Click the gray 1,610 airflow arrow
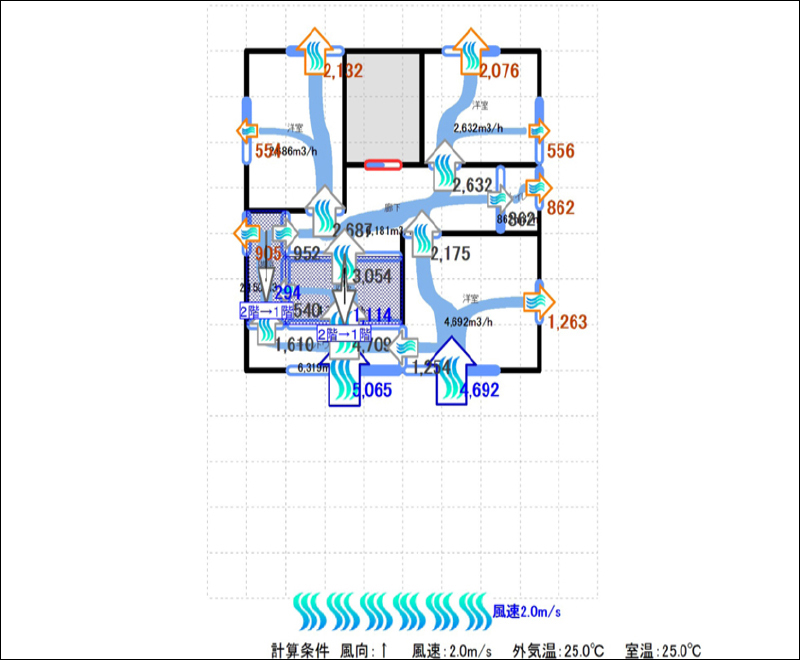Viewport: 800px width, 660px height. click(x=266, y=332)
